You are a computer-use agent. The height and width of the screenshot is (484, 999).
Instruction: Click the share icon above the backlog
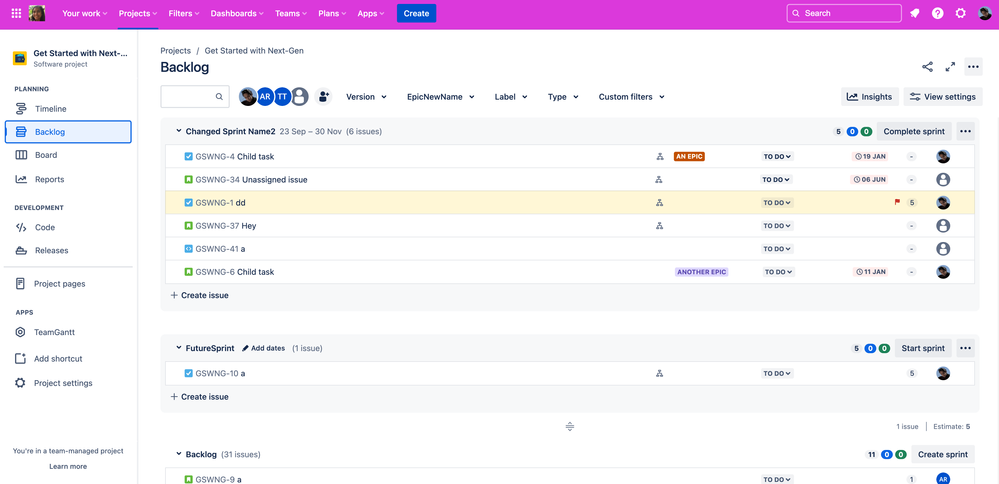[x=927, y=67]
